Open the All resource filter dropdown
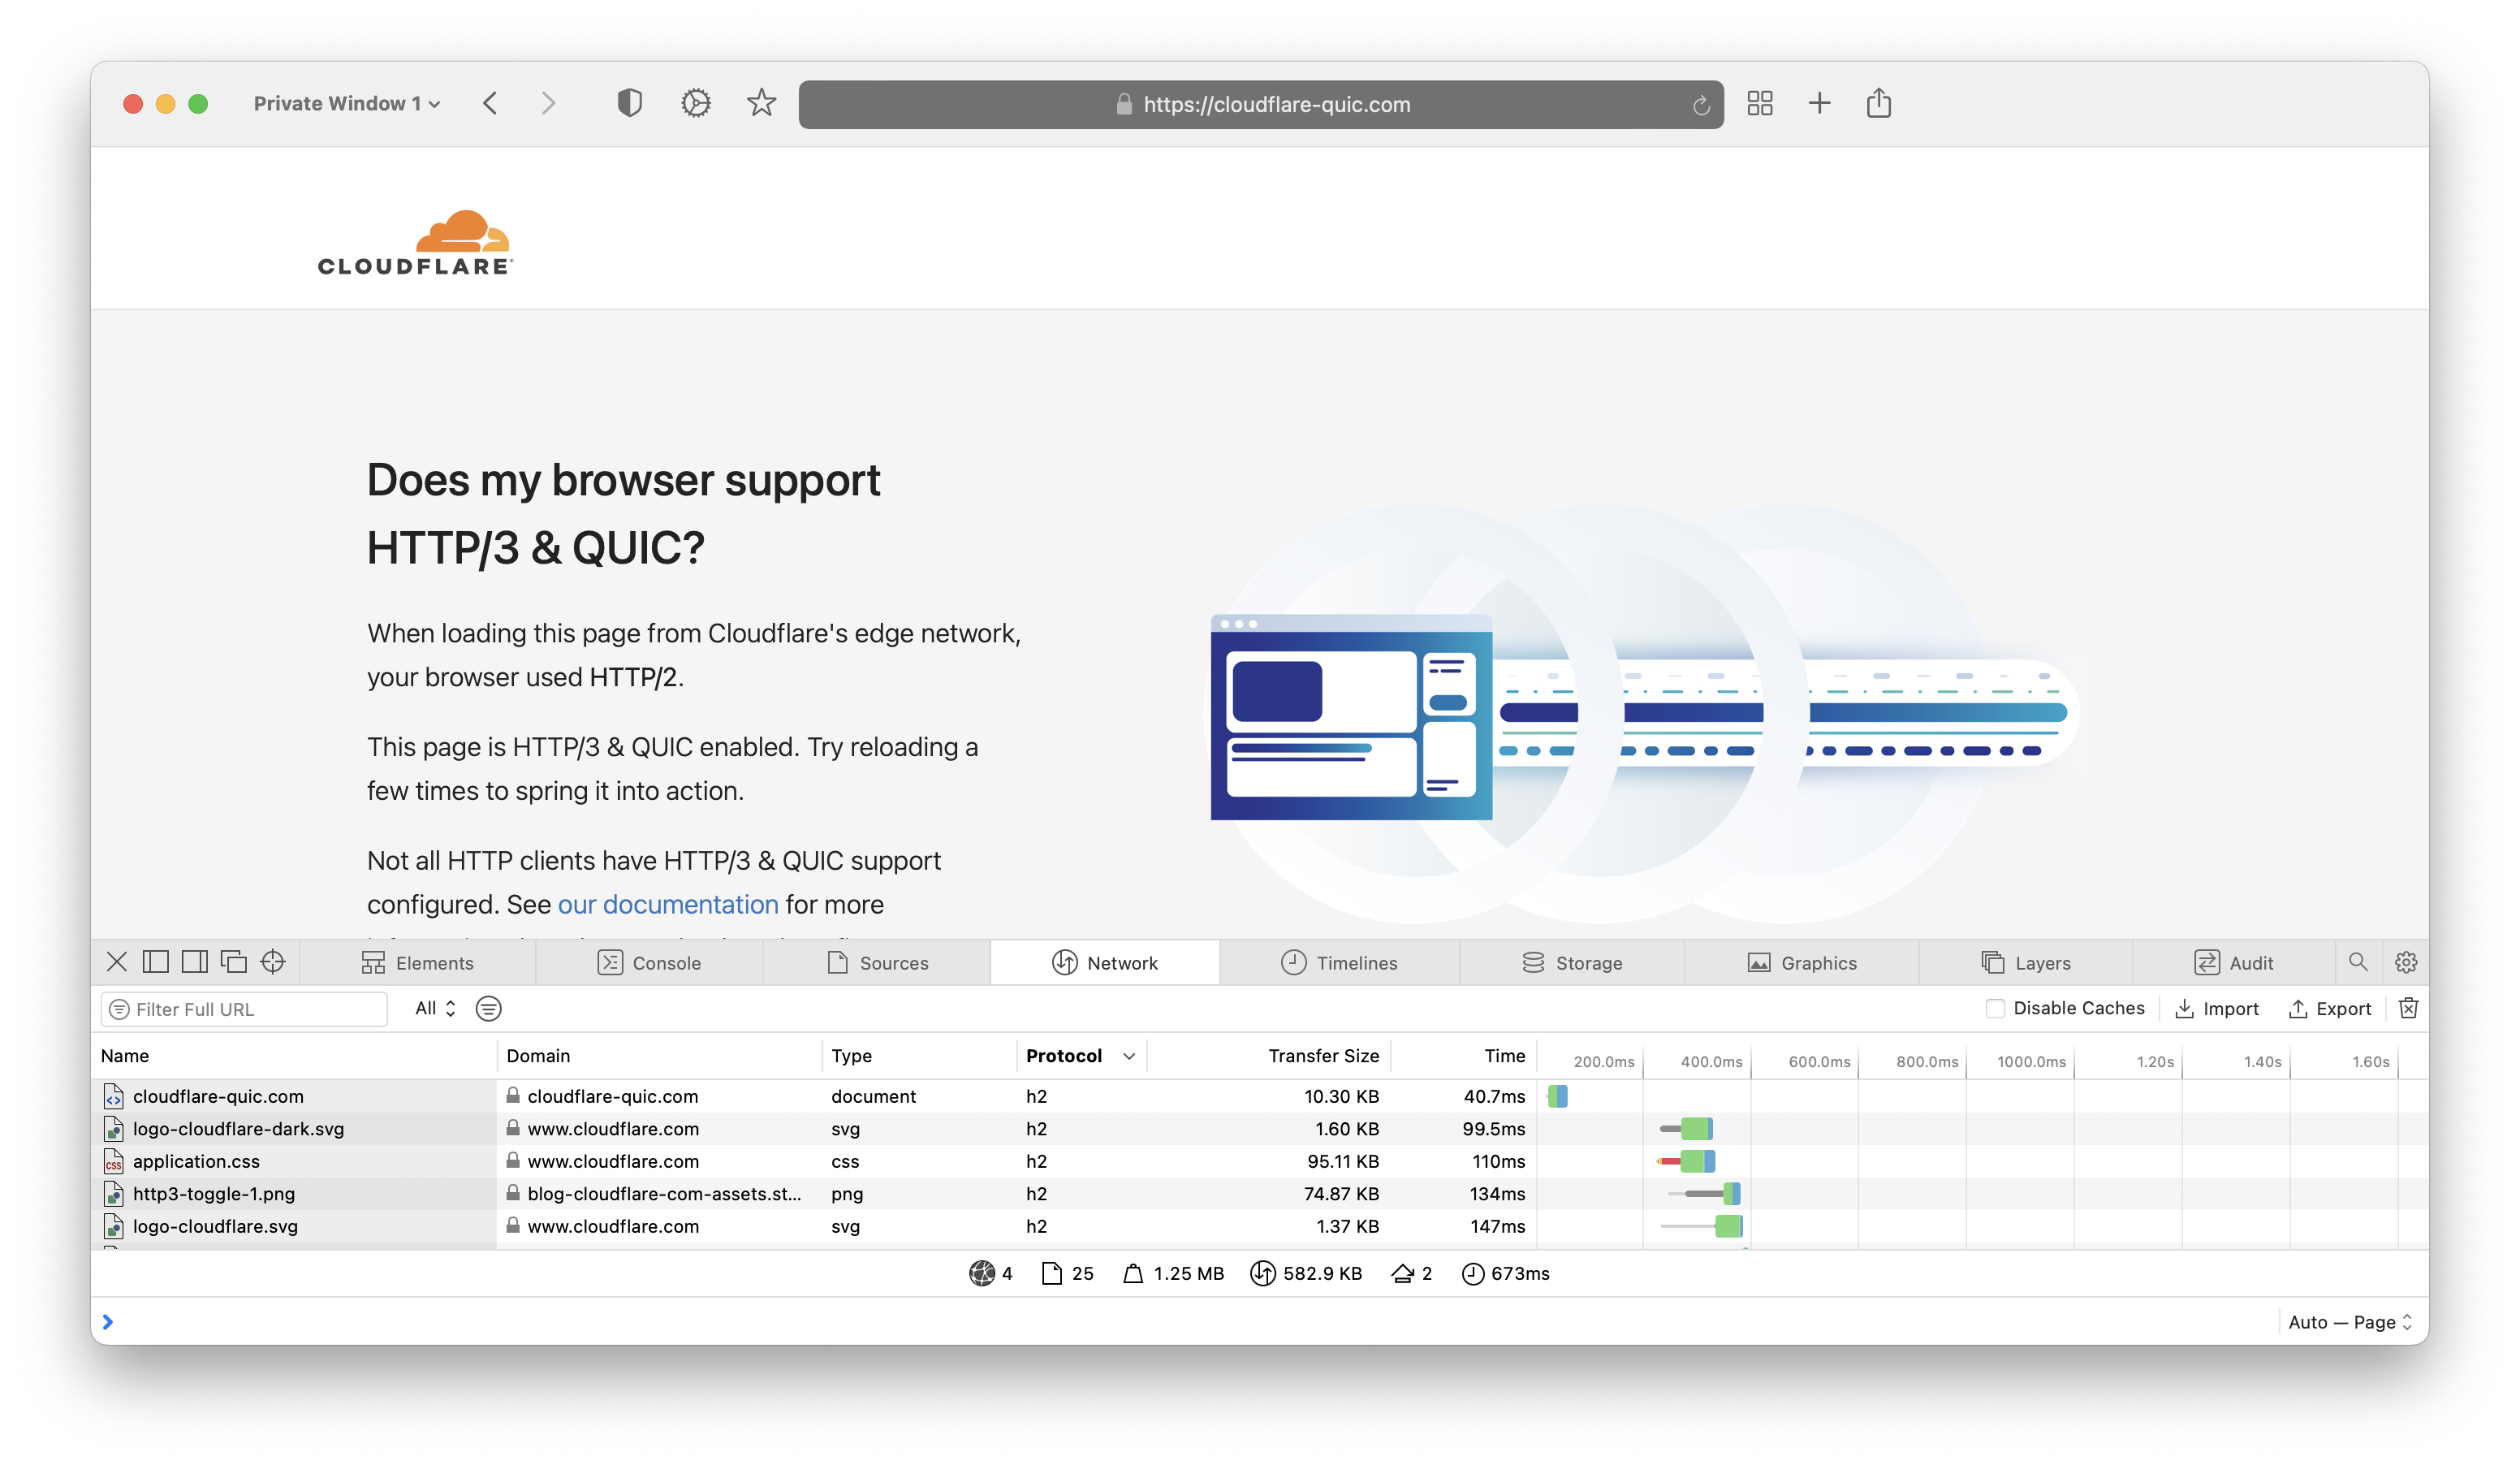2520x1465 pixels. pyautogui.click(x=432, y=1008)
